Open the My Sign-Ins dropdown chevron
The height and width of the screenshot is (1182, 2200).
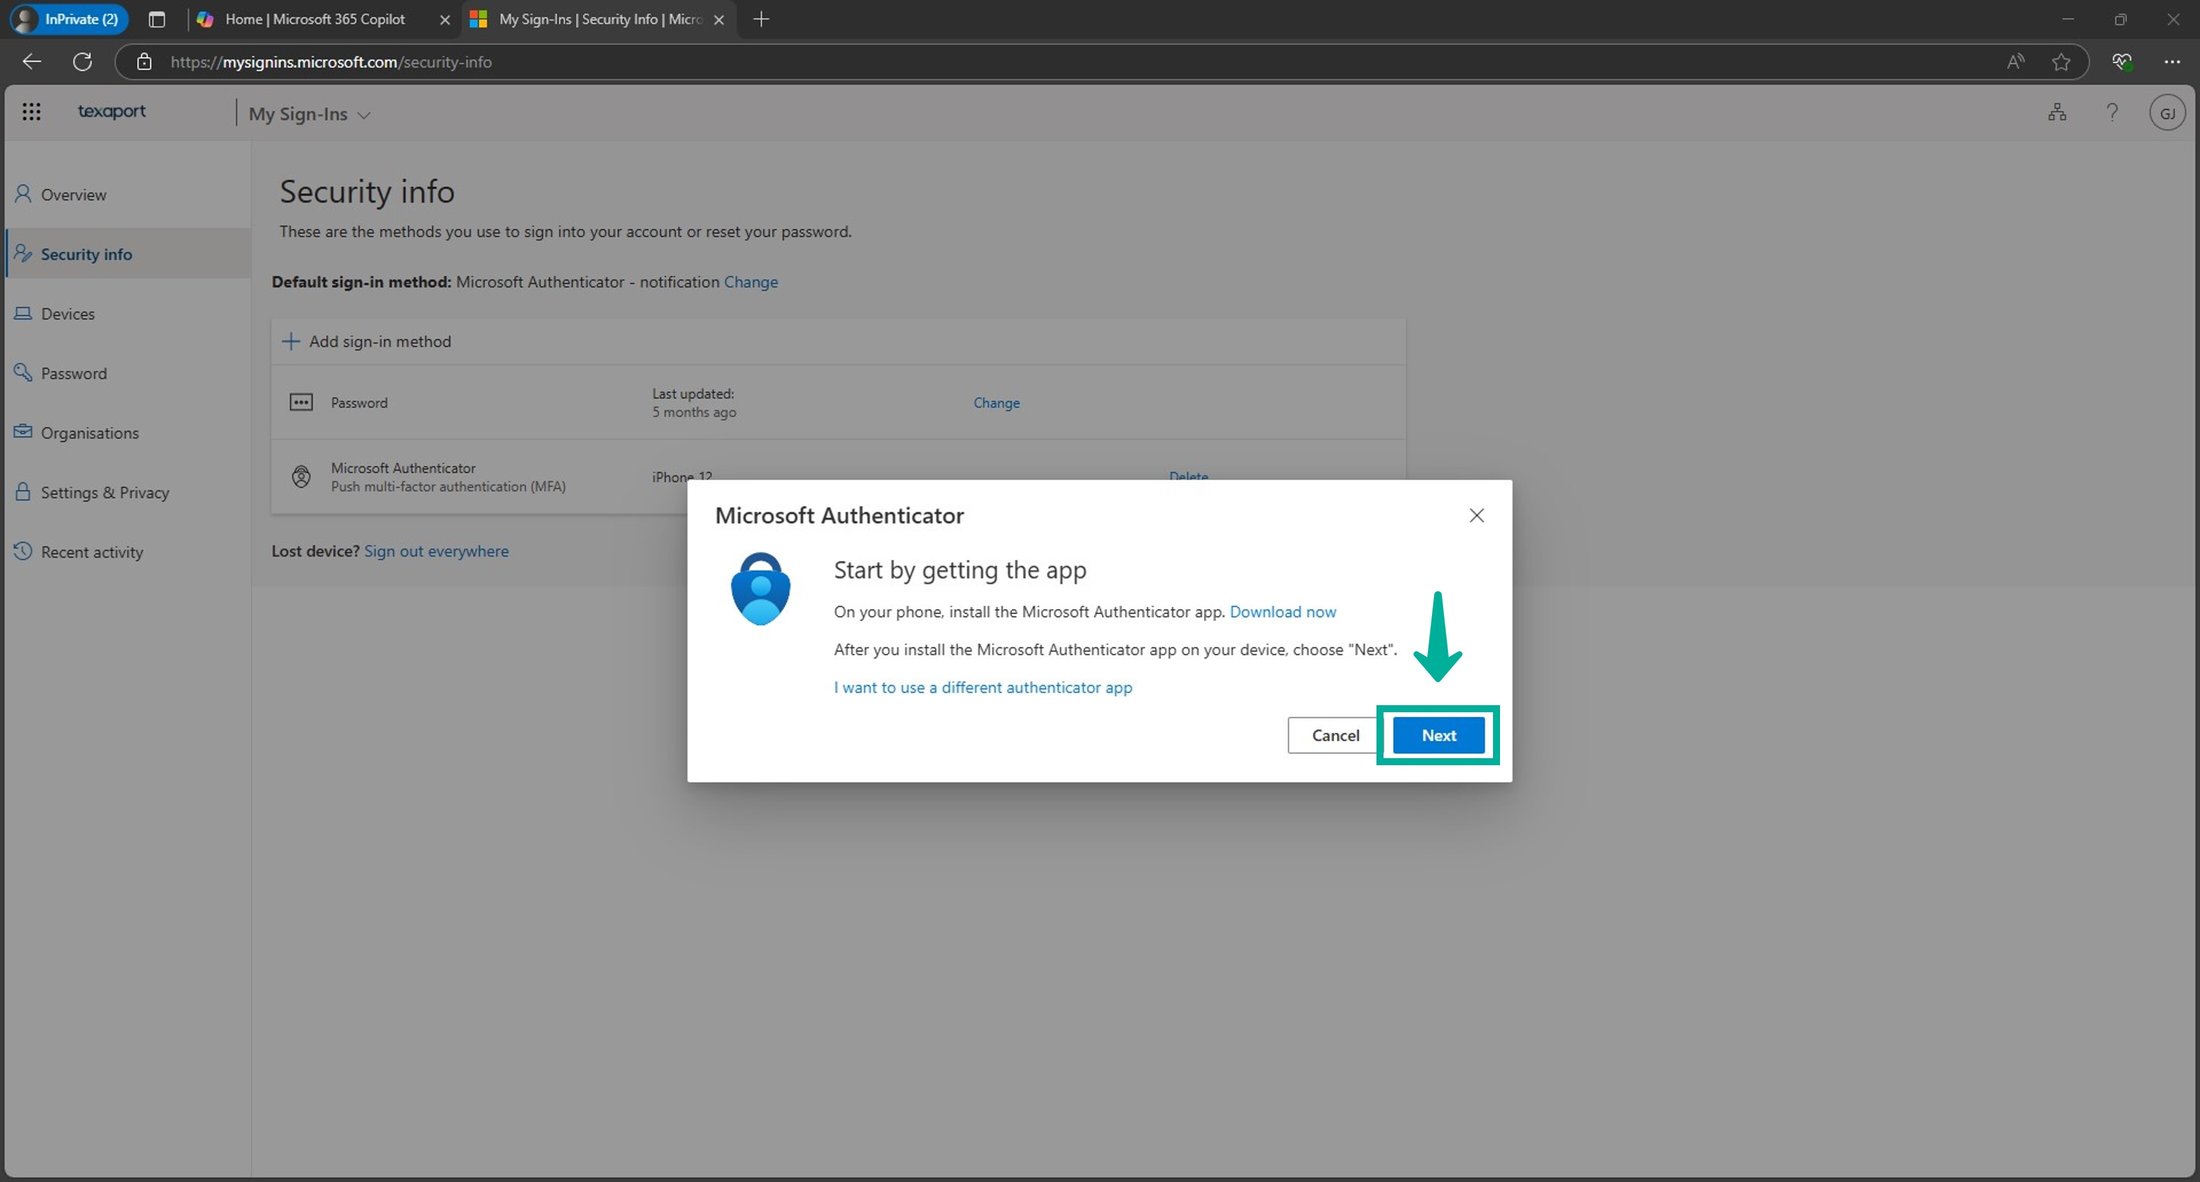pos(363,114)
